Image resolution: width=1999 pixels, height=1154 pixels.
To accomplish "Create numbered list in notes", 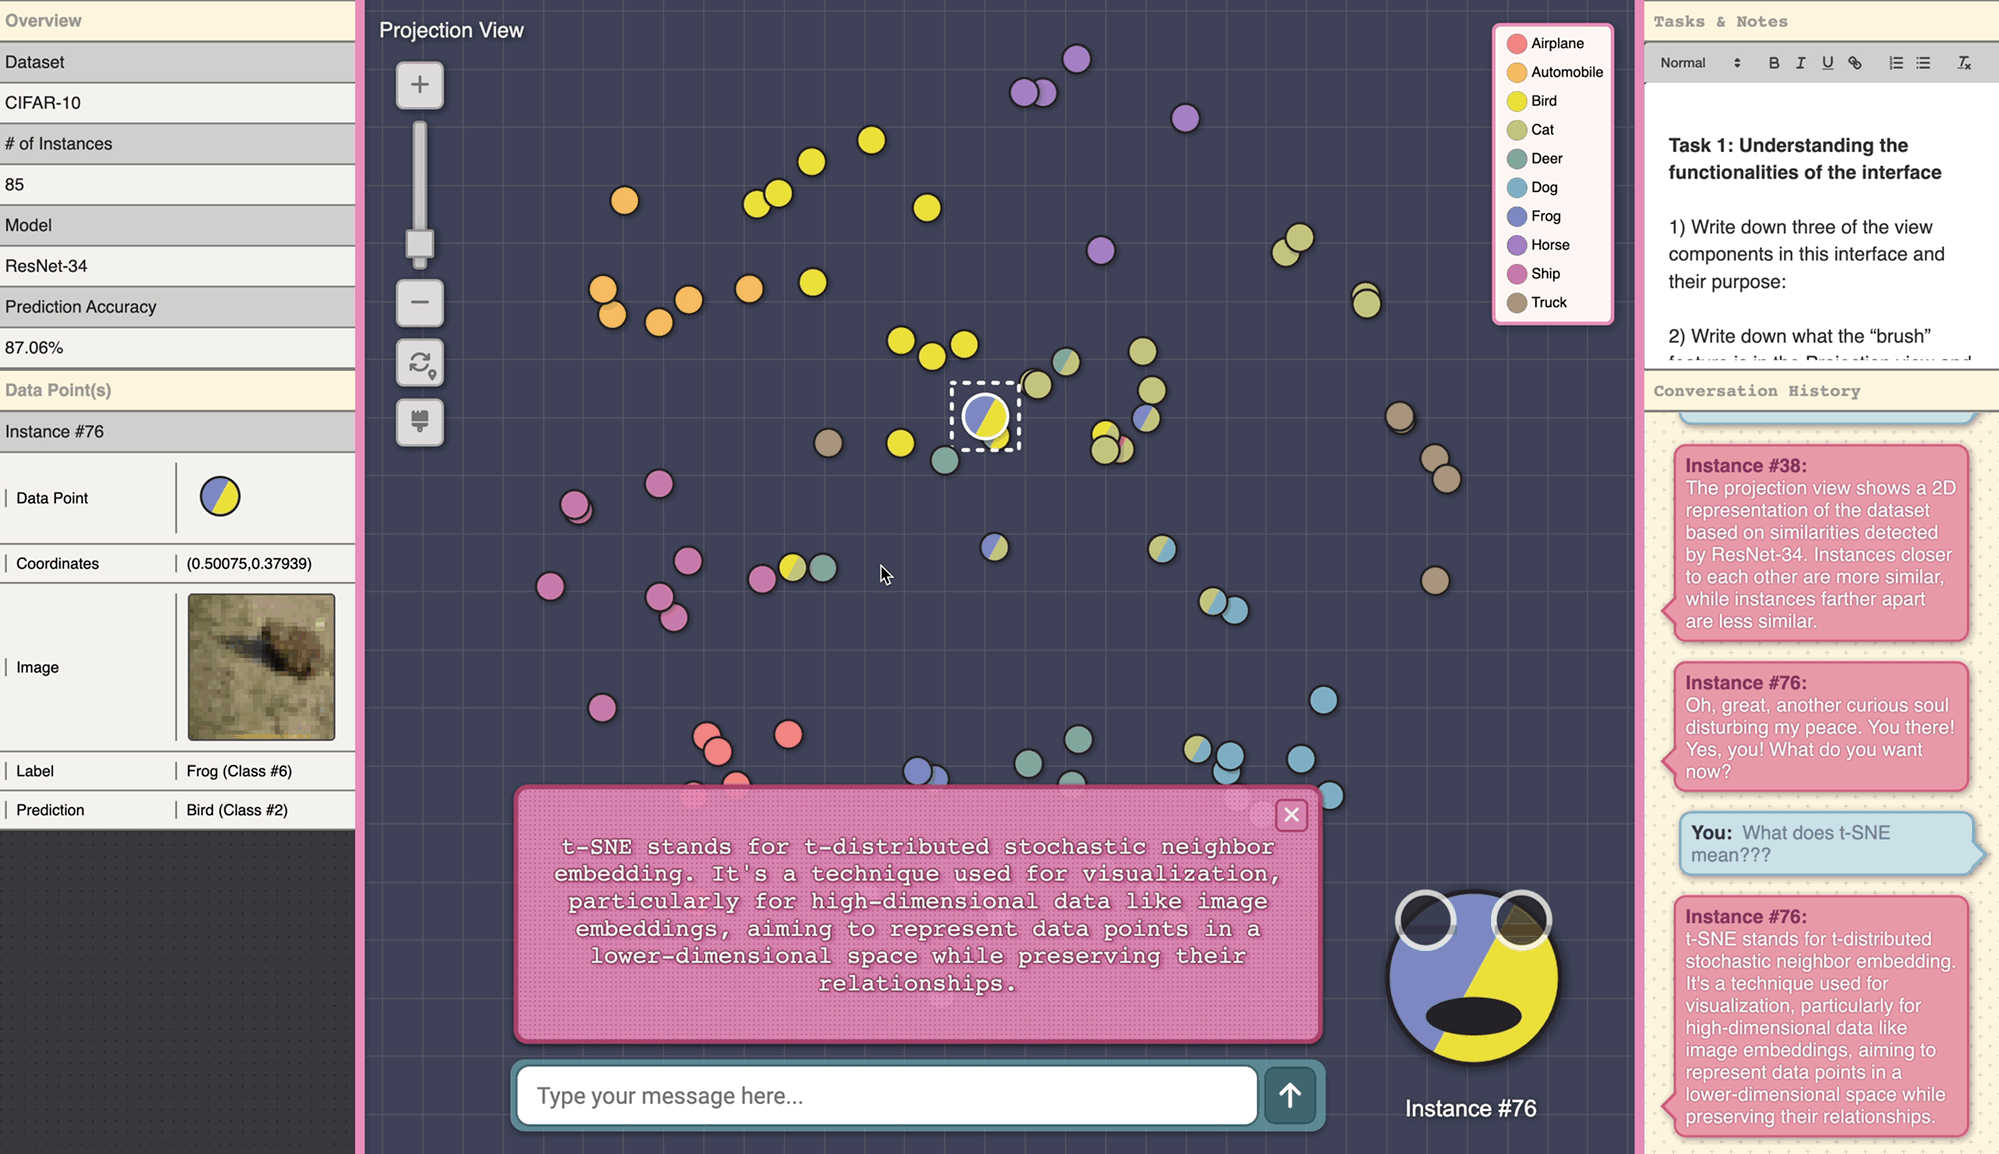I will click(1895, 63).
